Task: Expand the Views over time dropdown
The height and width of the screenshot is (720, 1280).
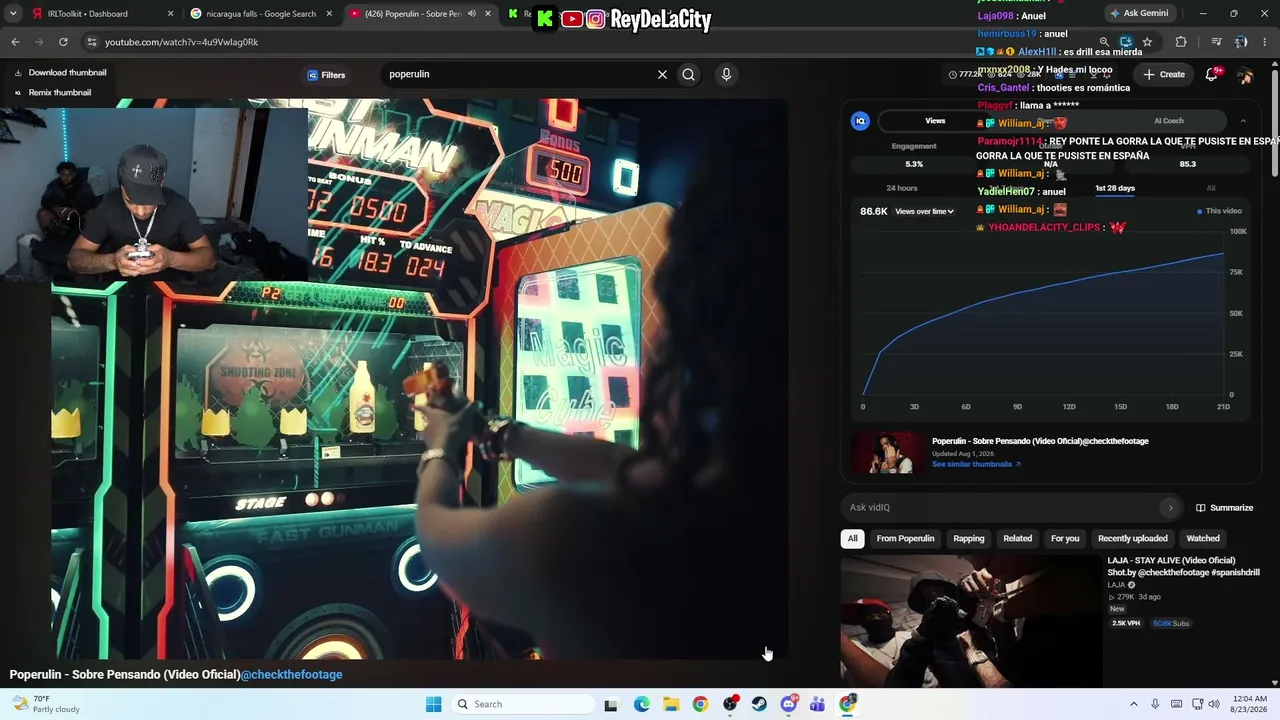Action: click(925, 211)
